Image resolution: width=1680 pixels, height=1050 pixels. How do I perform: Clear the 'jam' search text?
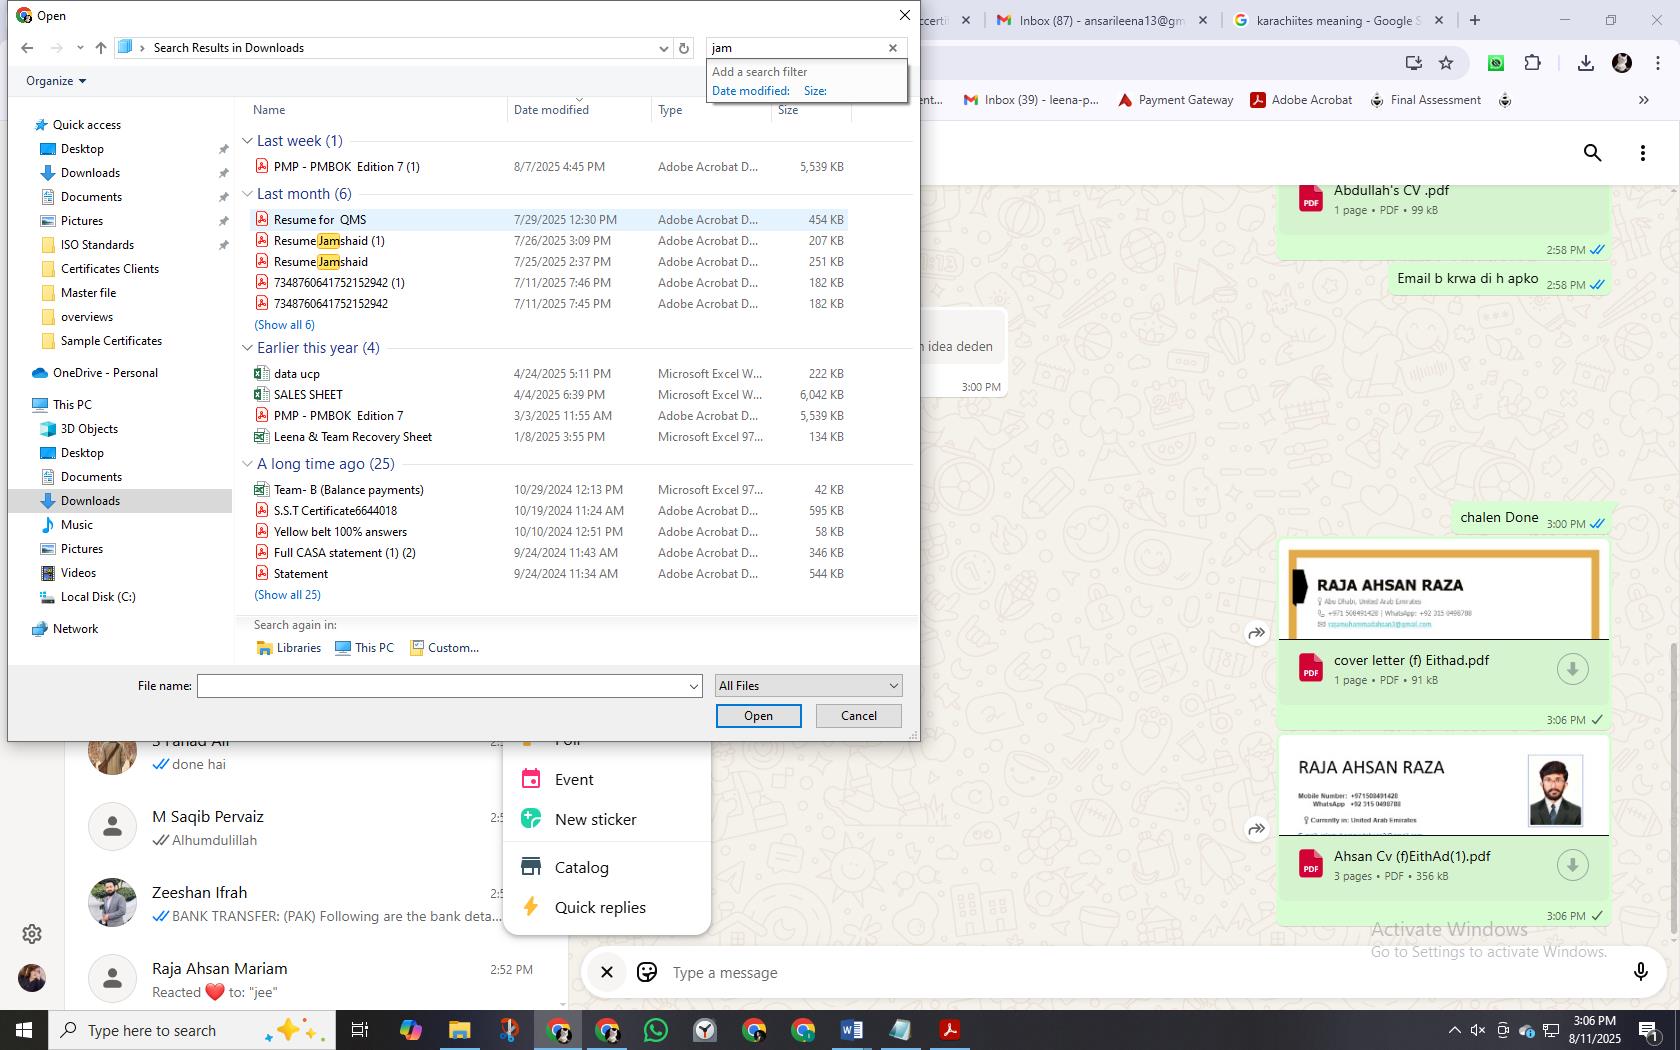893,48
